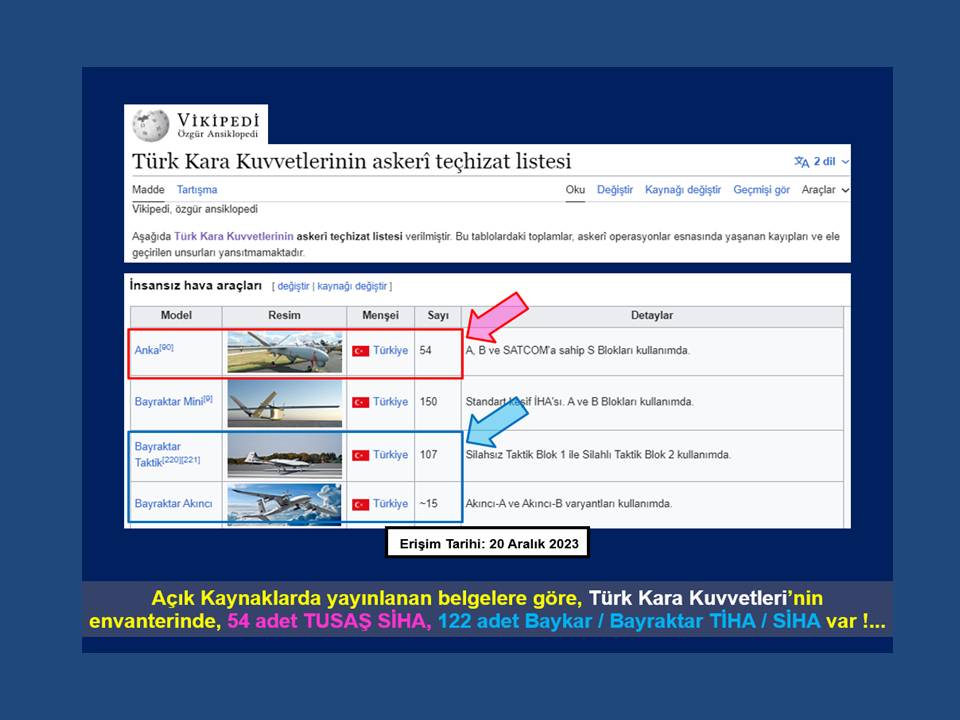Click the Turkish flag in Bayraktar Taktik row

point(361,455)
